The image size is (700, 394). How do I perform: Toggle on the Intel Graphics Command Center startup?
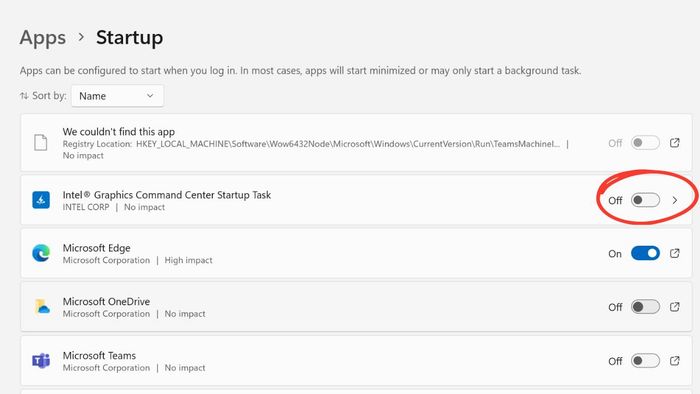[x=645, y=200]
